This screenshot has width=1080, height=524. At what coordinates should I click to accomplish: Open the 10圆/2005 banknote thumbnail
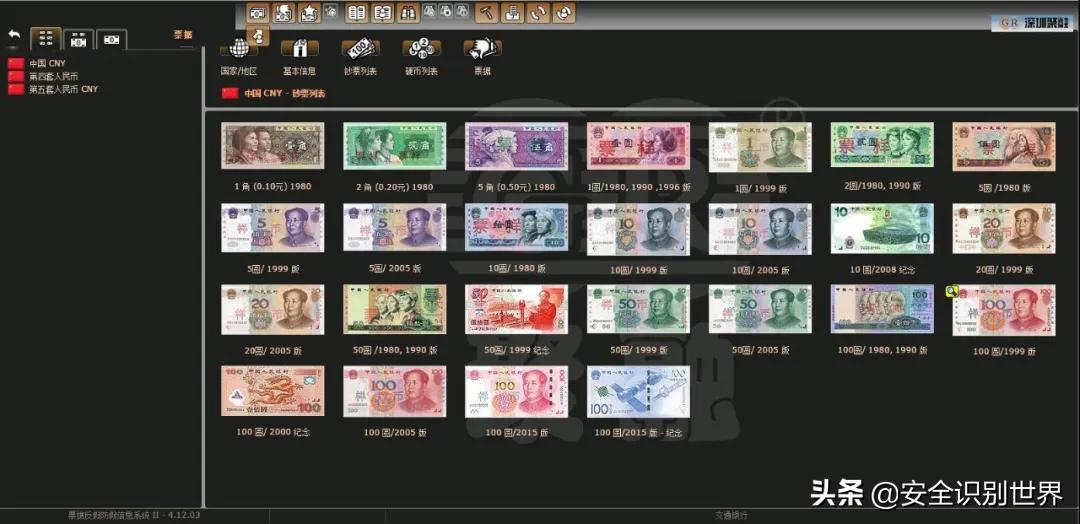point(760,229)
